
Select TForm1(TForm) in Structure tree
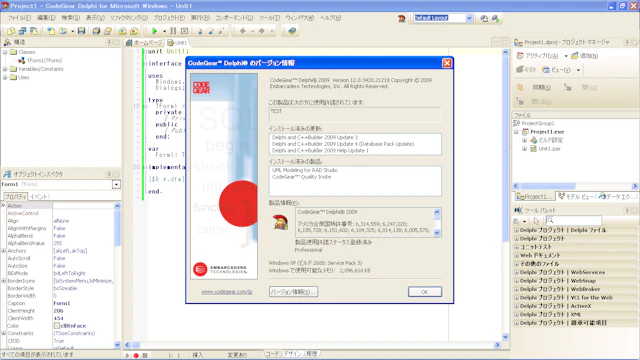click(44, 60)
